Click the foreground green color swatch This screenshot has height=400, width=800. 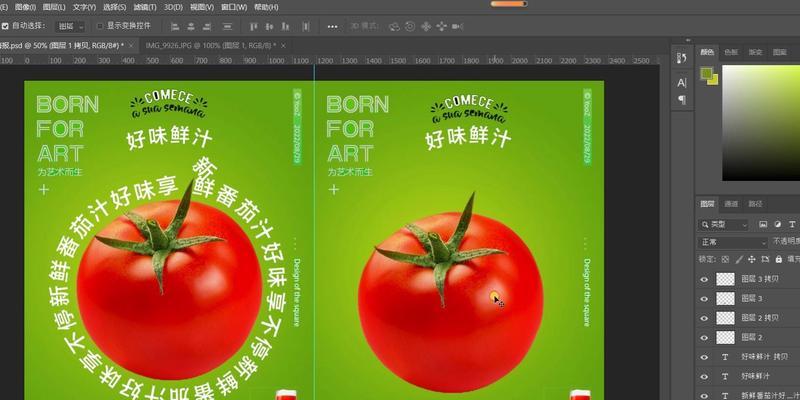click(706, 73)
